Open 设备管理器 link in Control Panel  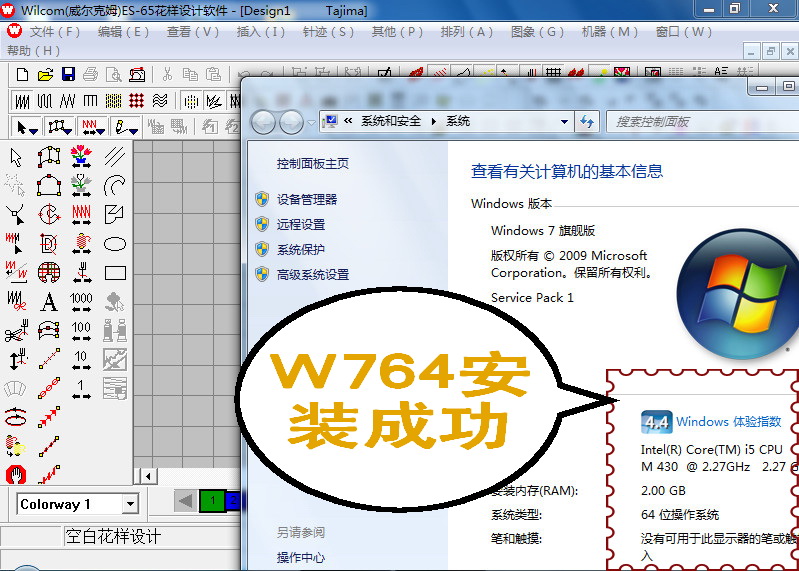tap(307, 199)
